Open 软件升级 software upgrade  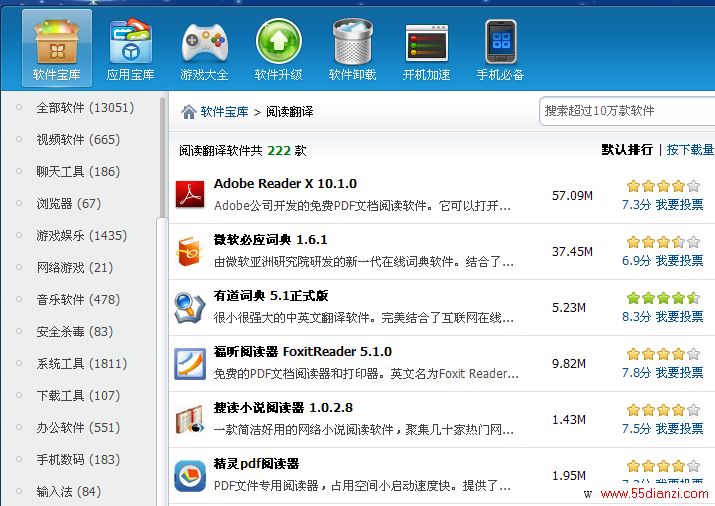(x=278, y=48)
